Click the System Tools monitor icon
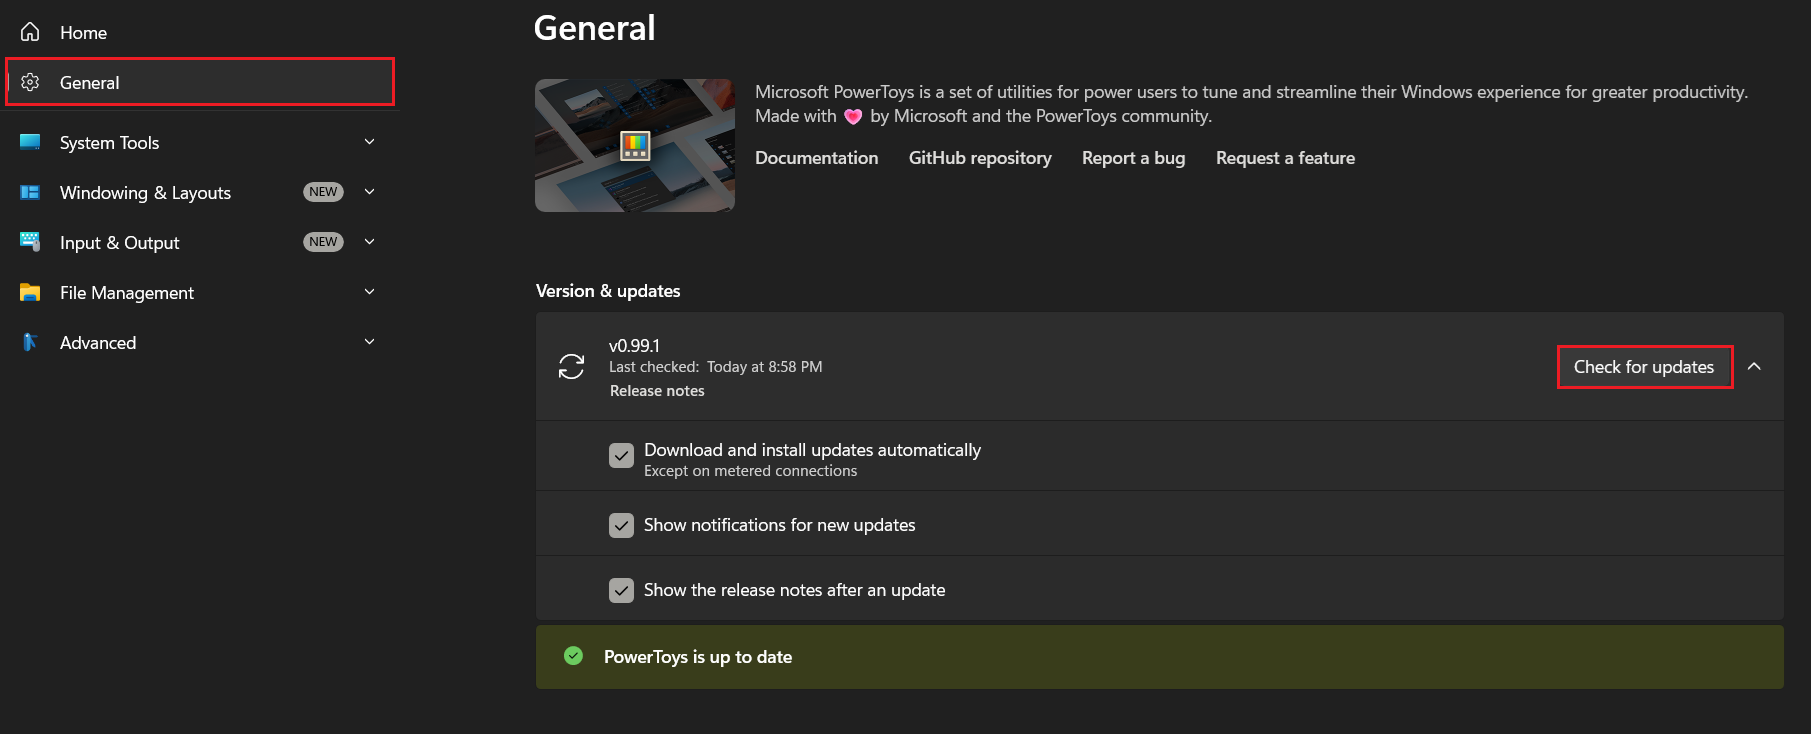The image size is (1811, 734). tap(30, 142)
